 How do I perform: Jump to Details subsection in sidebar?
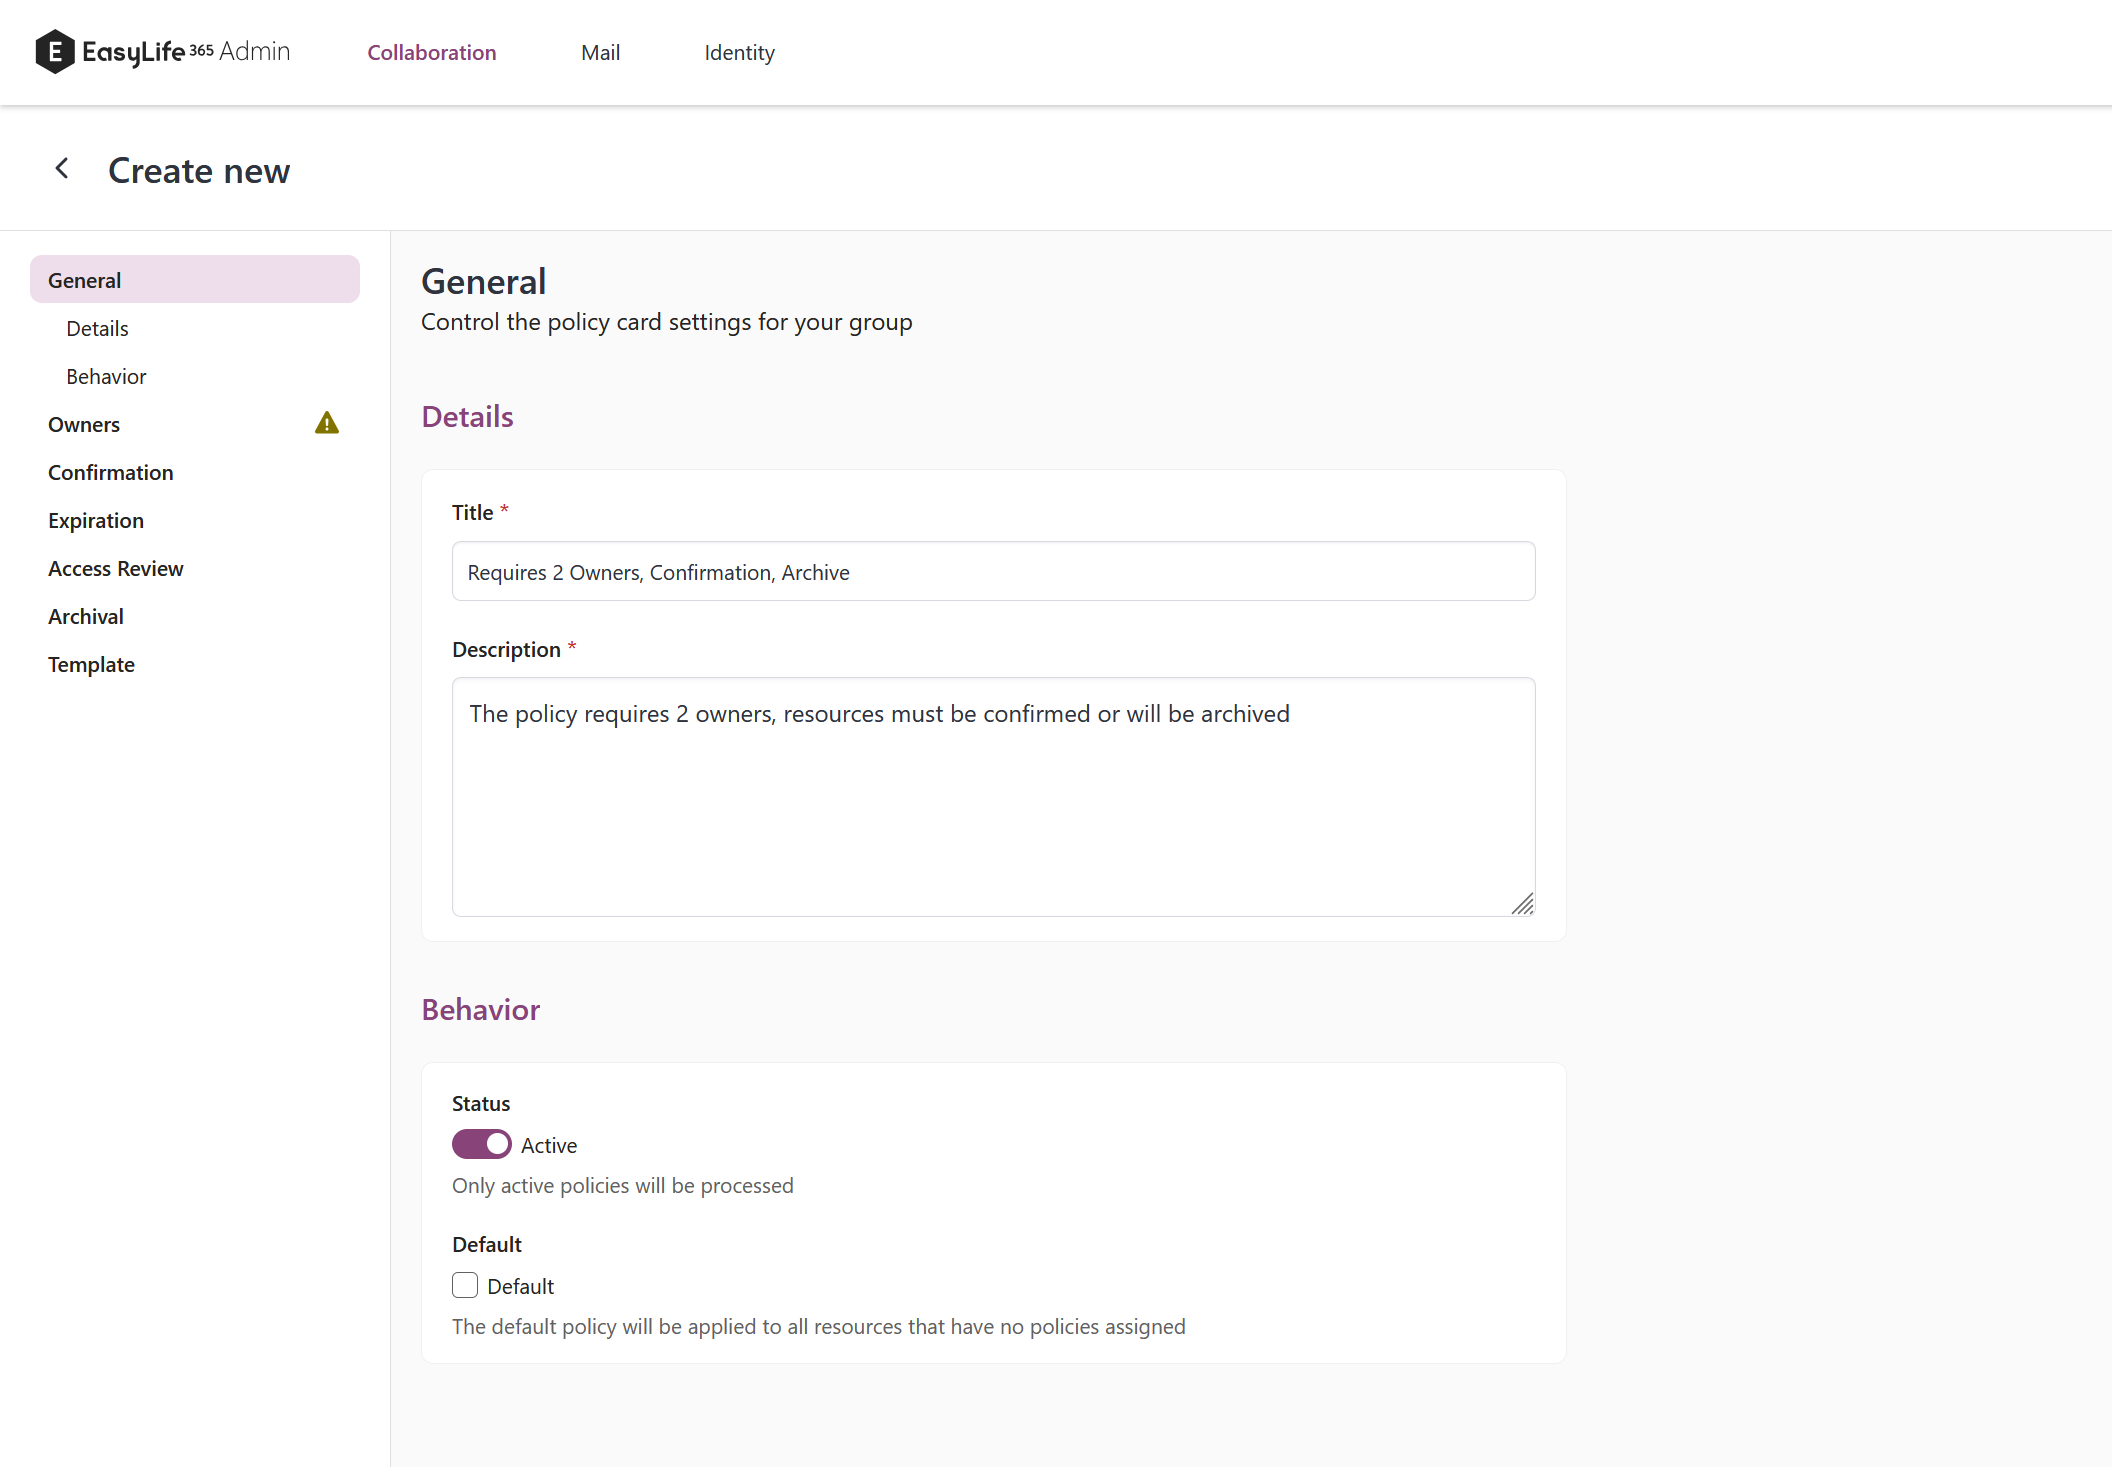pos(98,329)
